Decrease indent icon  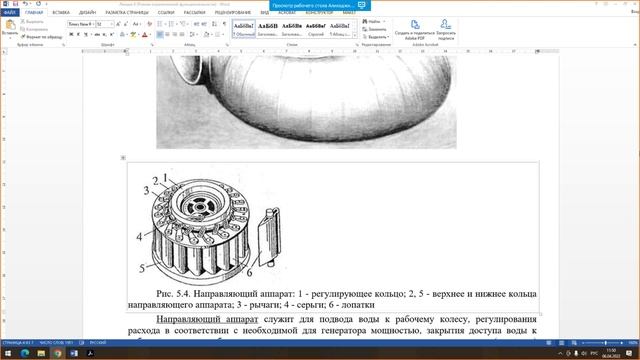point(197,24)
